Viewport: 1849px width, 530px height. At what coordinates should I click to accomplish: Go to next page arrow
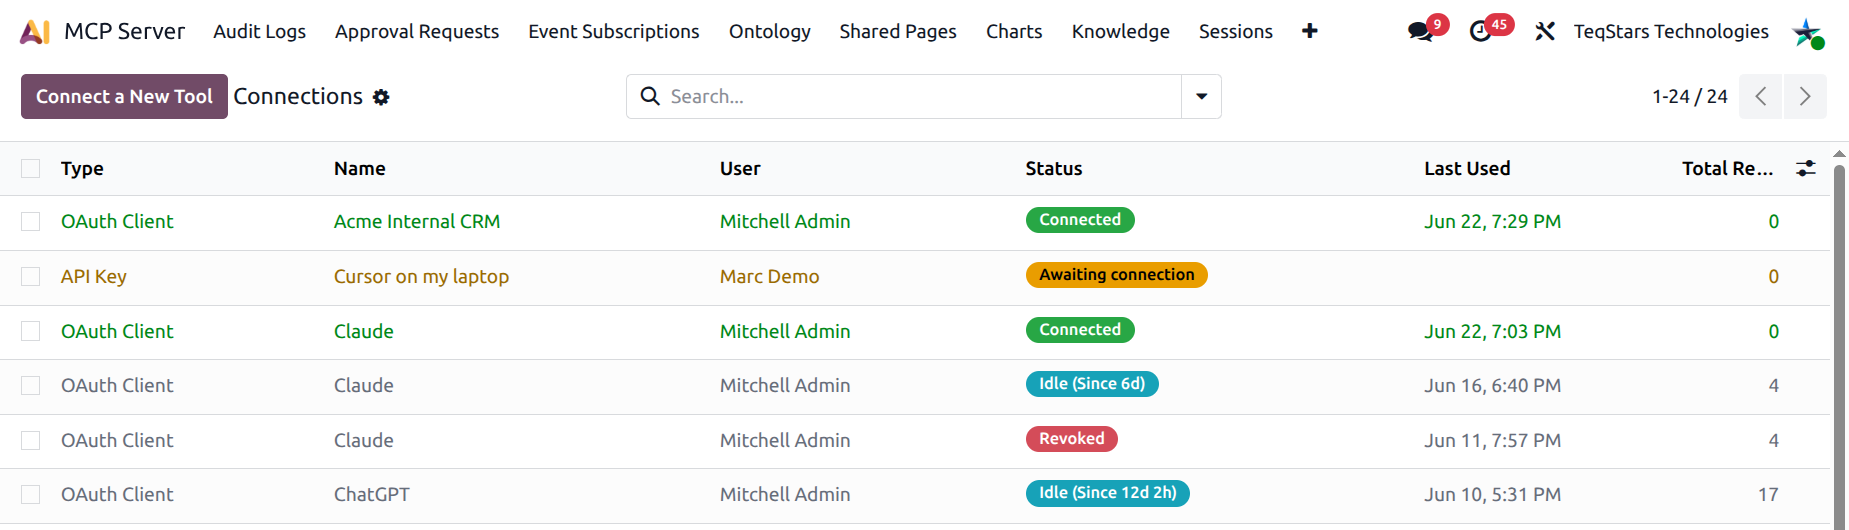pos(1805,96)
